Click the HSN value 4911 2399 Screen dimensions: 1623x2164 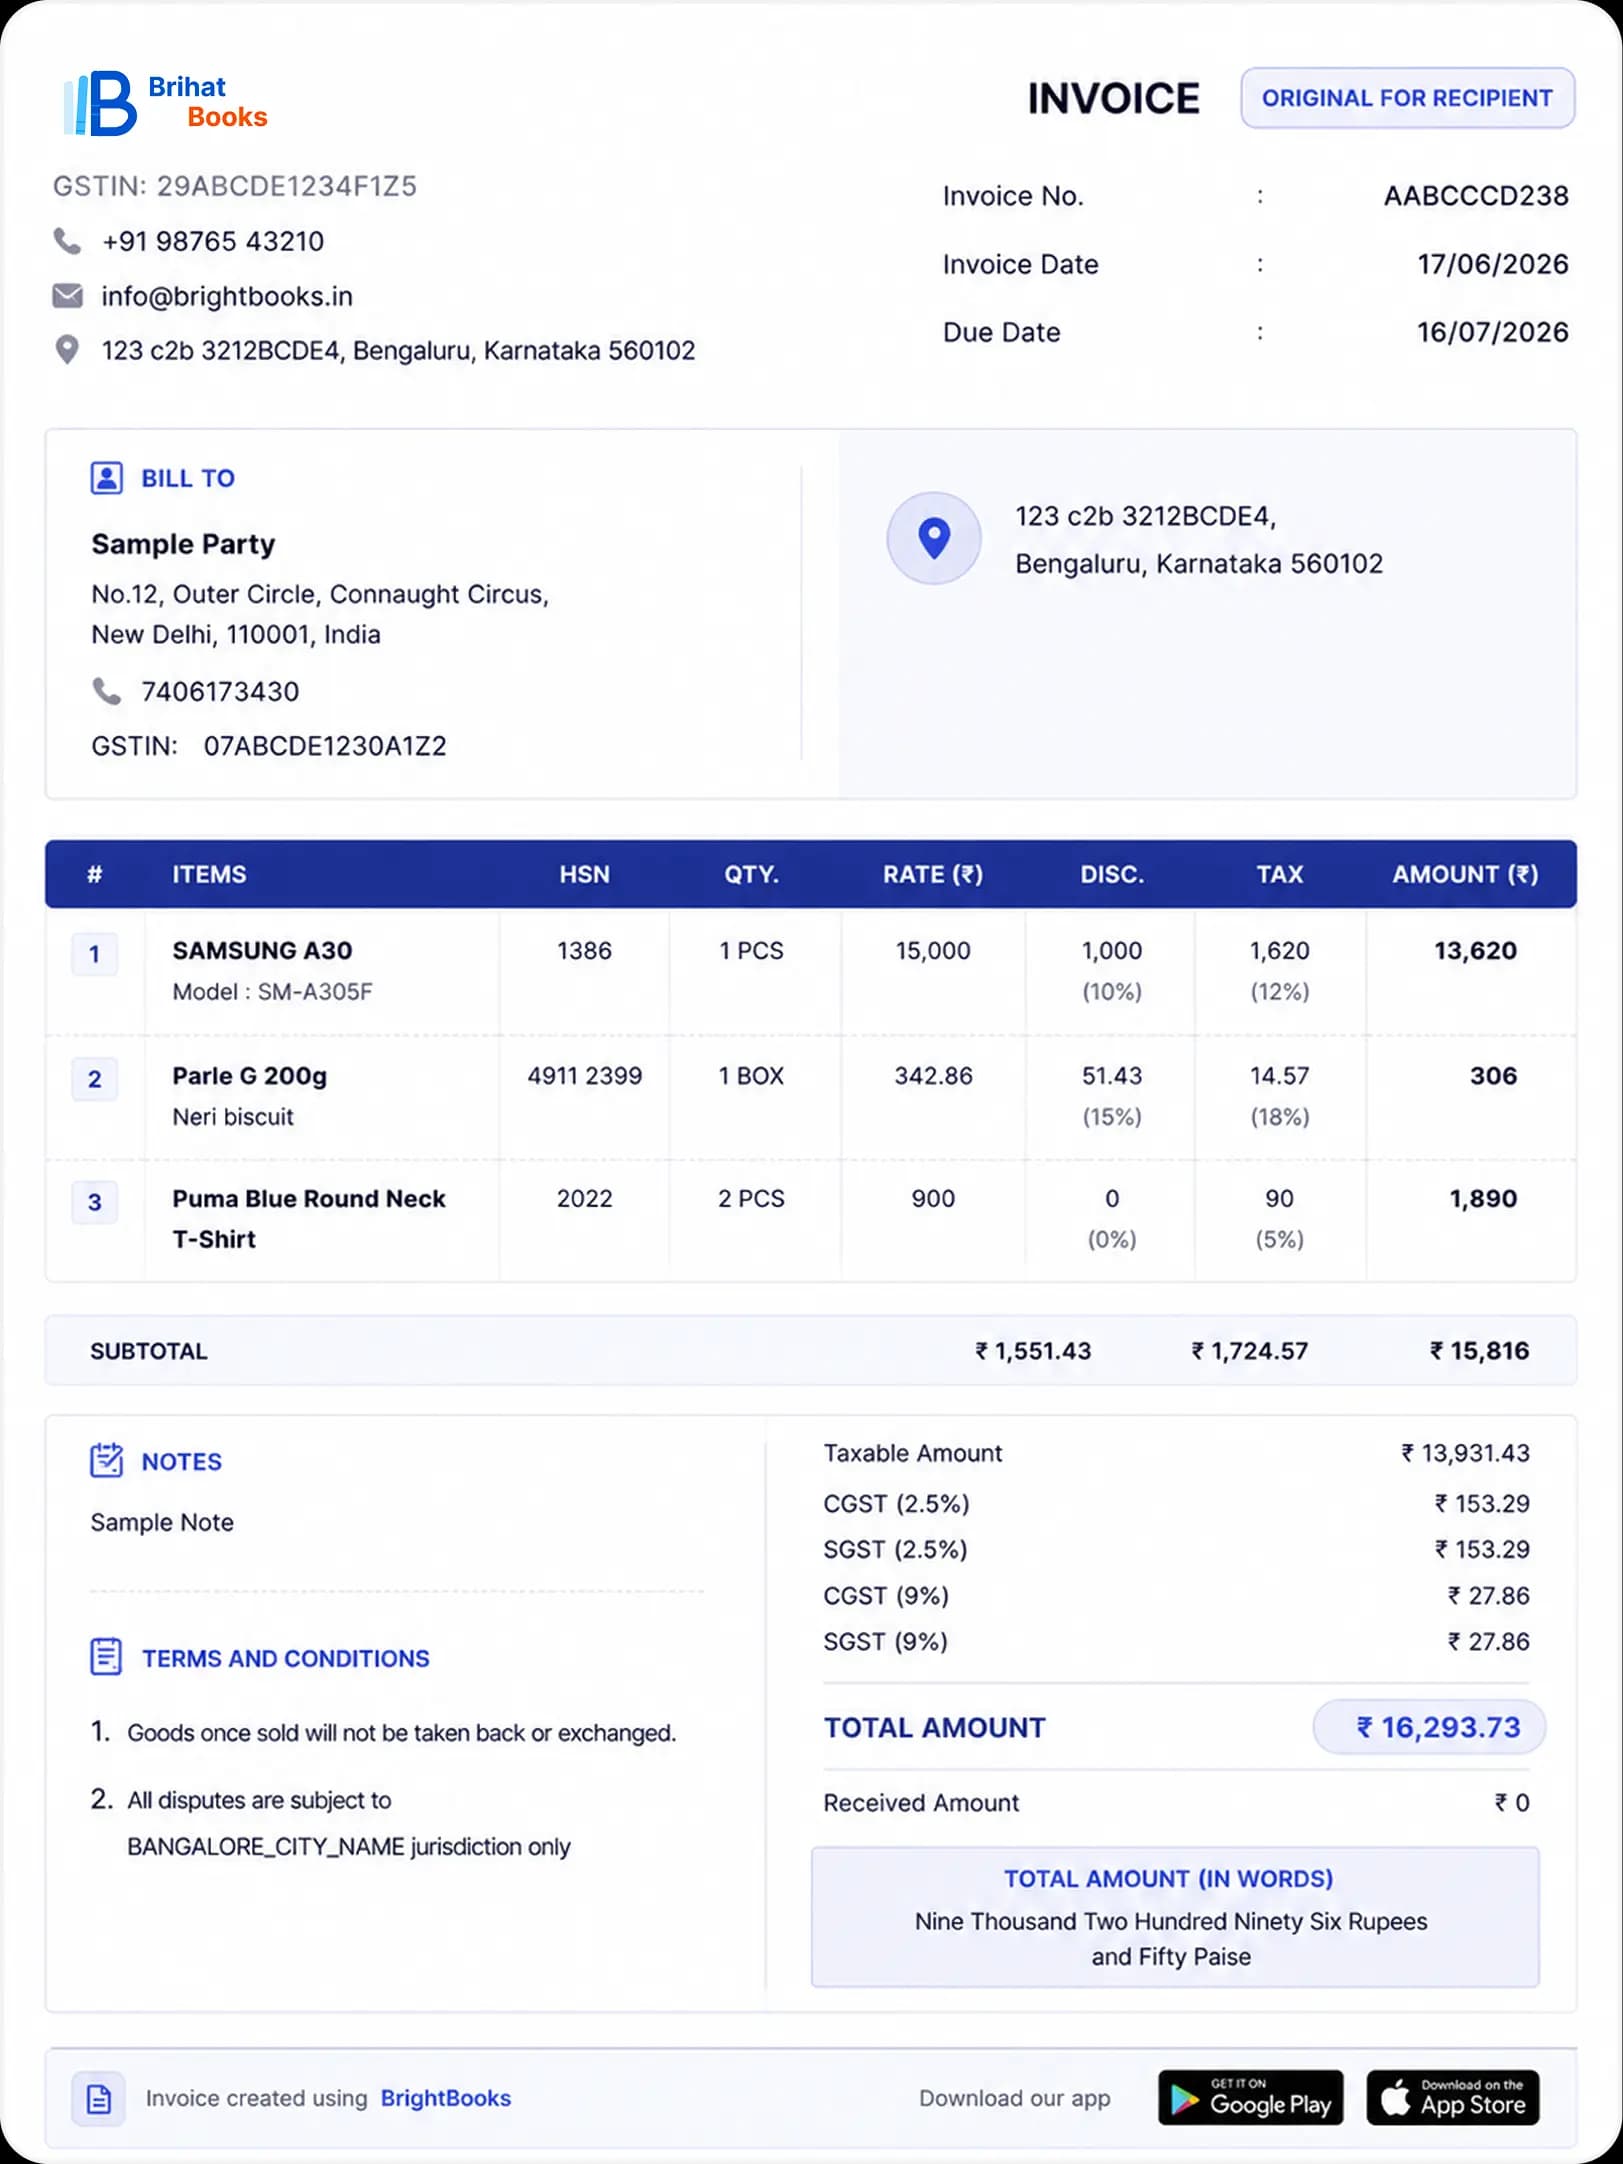click(x=585, y=1076)
